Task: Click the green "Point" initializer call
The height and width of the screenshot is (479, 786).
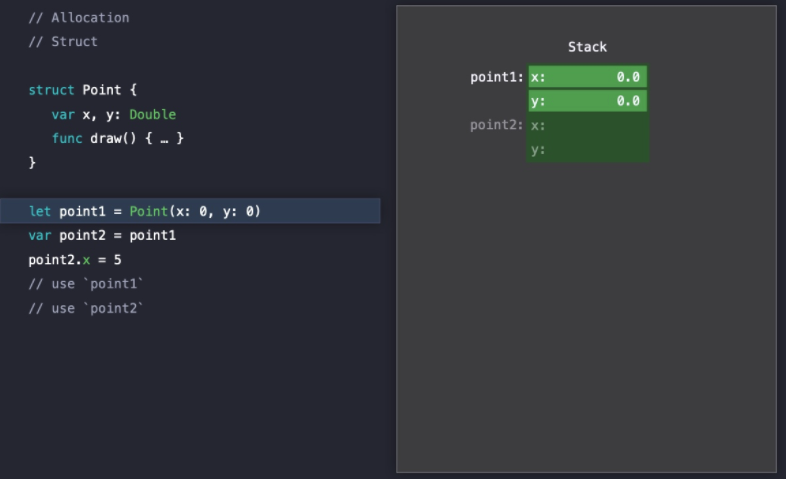Action: pos(149,211)
